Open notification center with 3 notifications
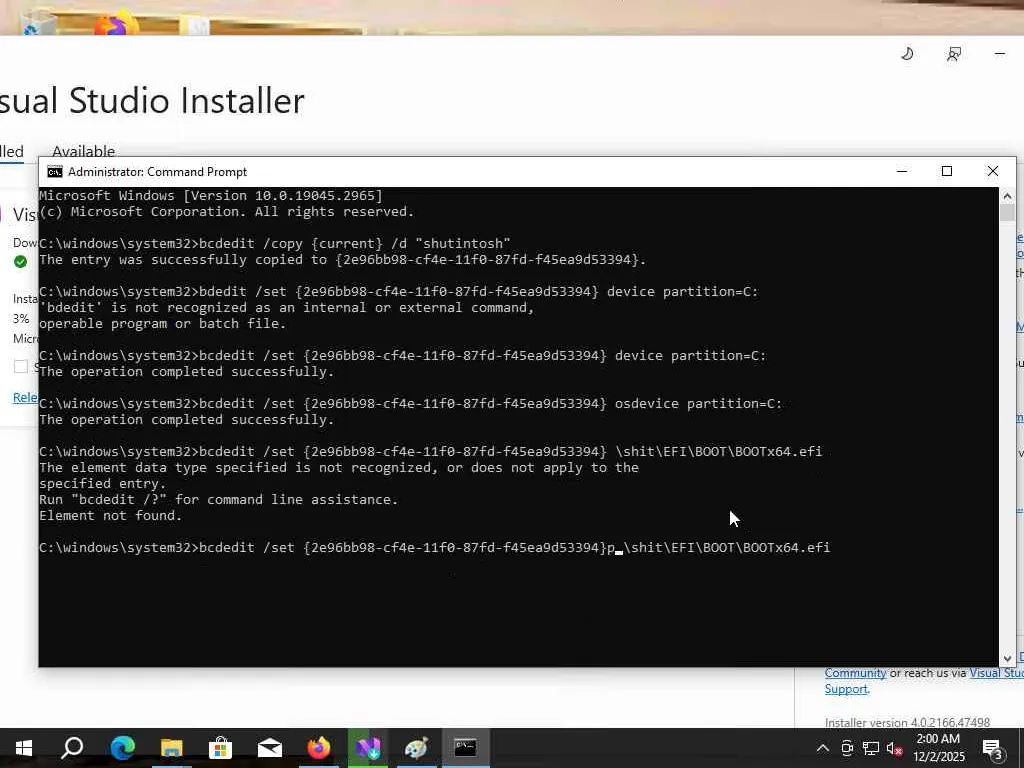 [x=994, y=749]
